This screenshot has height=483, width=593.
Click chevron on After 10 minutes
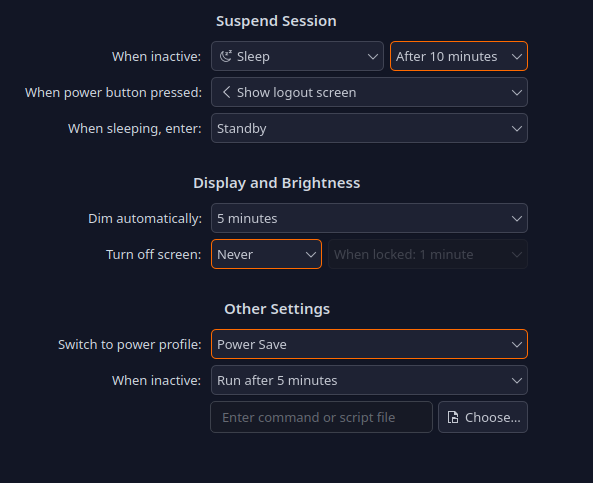coord(517,57)
